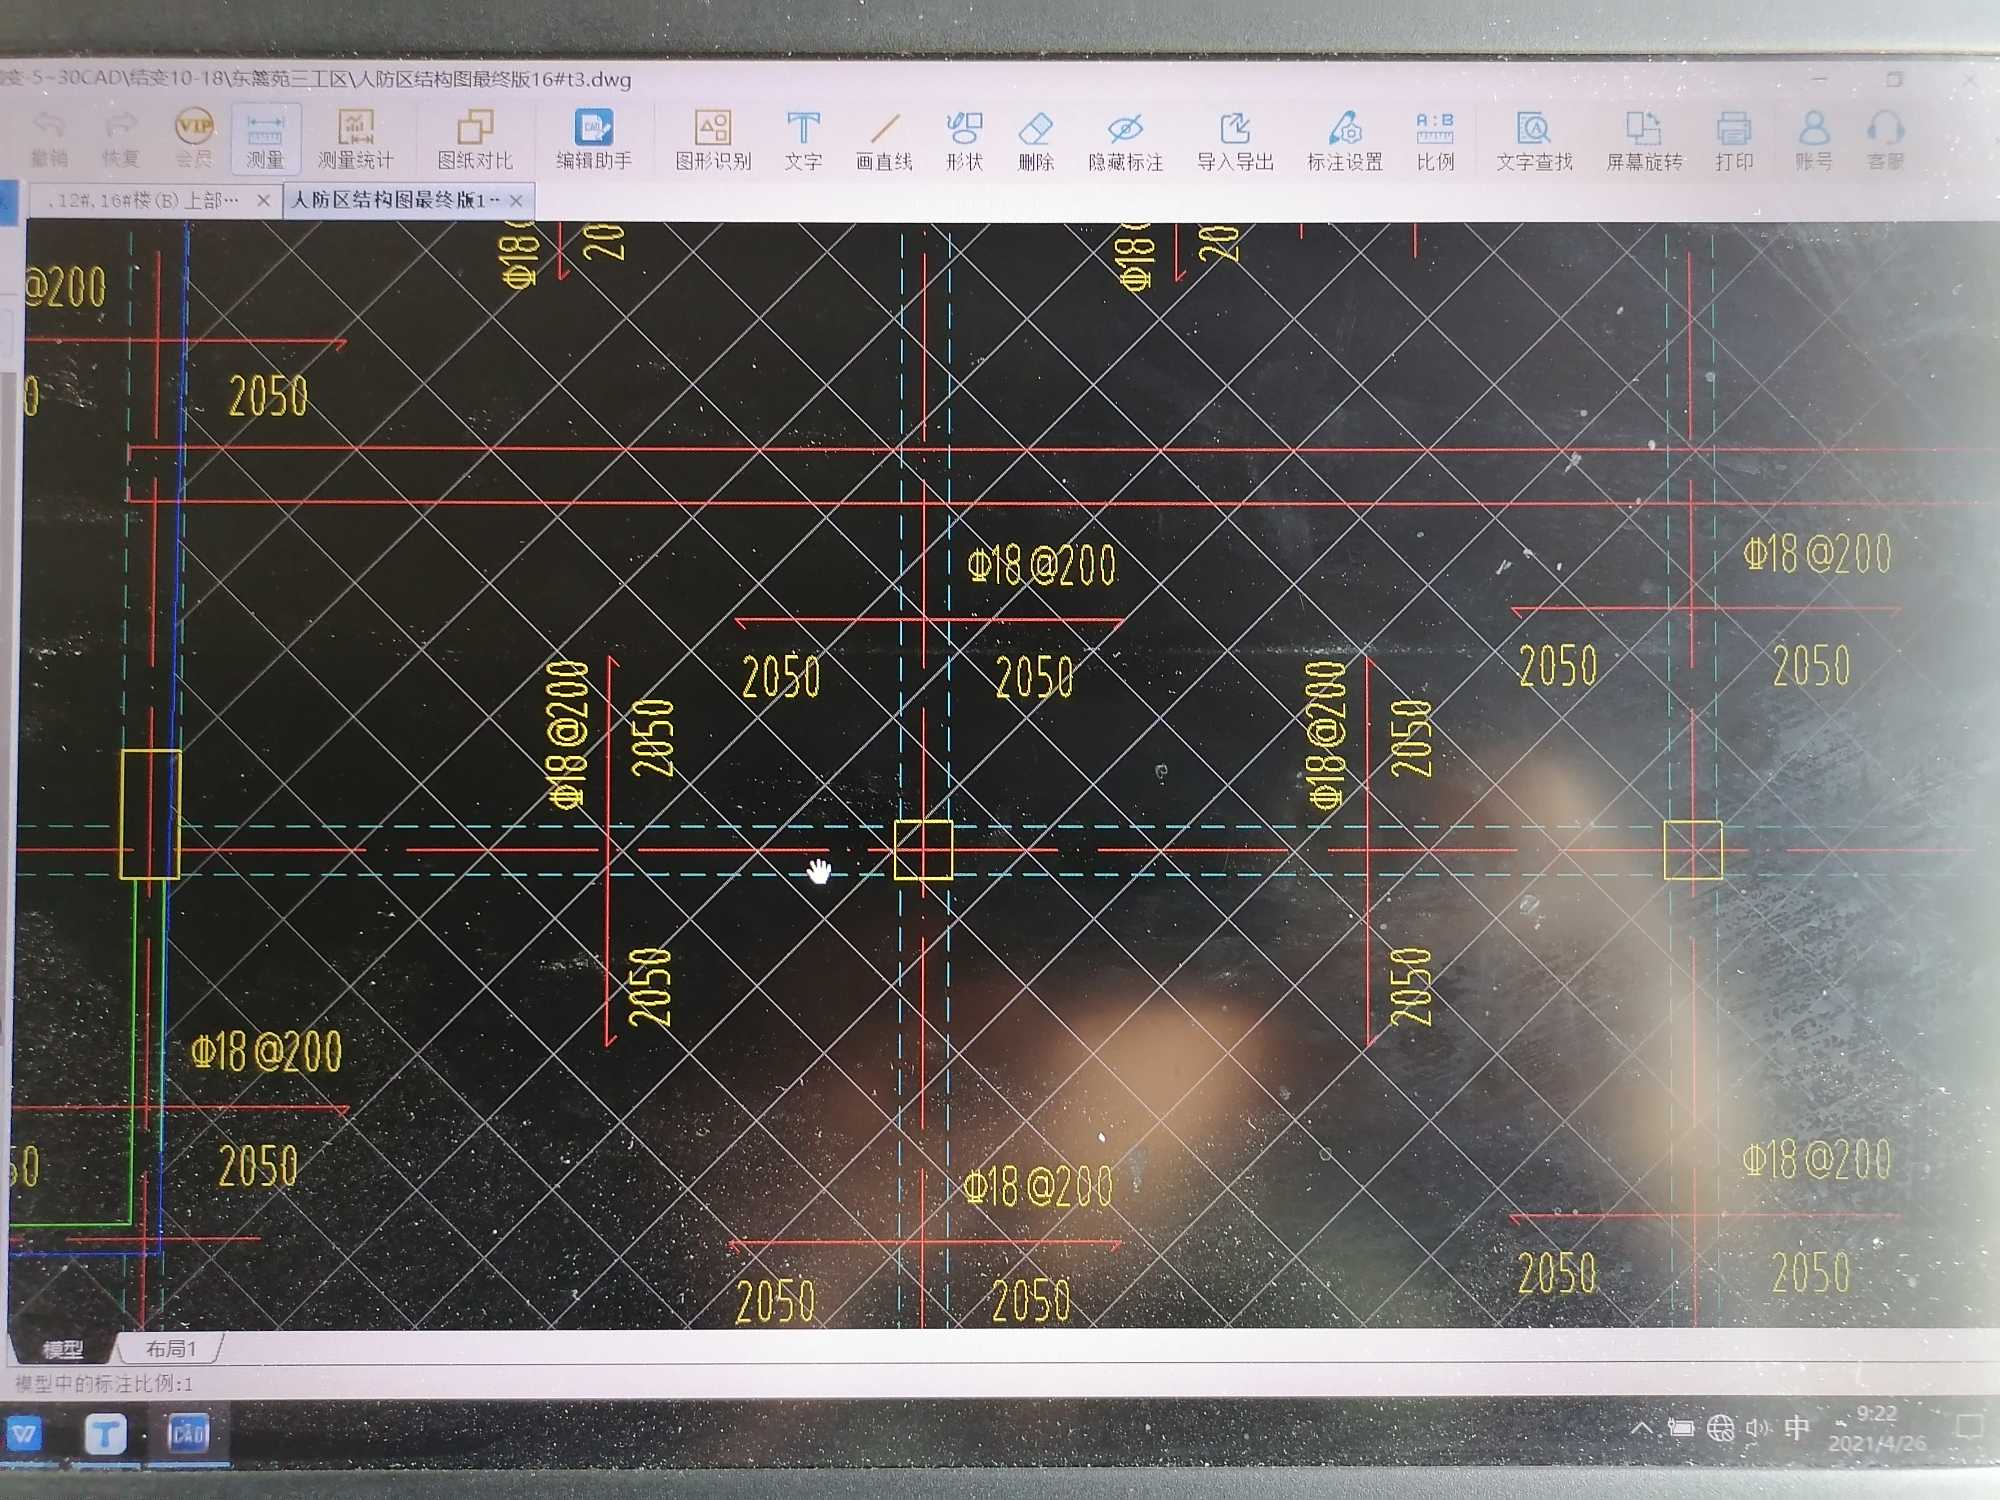The image size is (2000, 1500).
Task: Select the Text (文字) tool
Action: pos(803,140)
